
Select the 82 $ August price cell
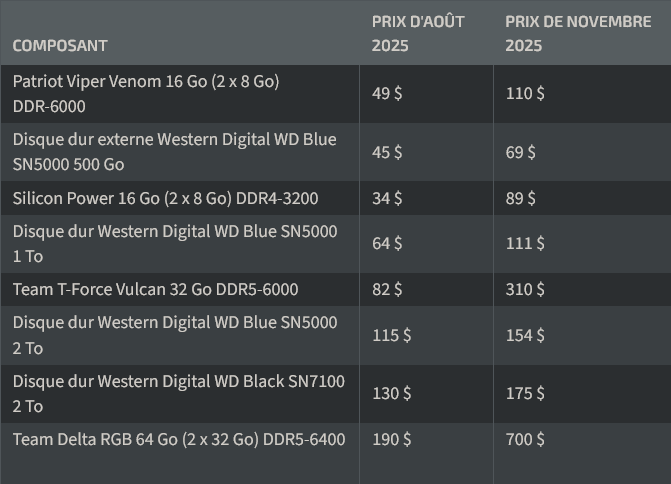[x=386, y=289]
